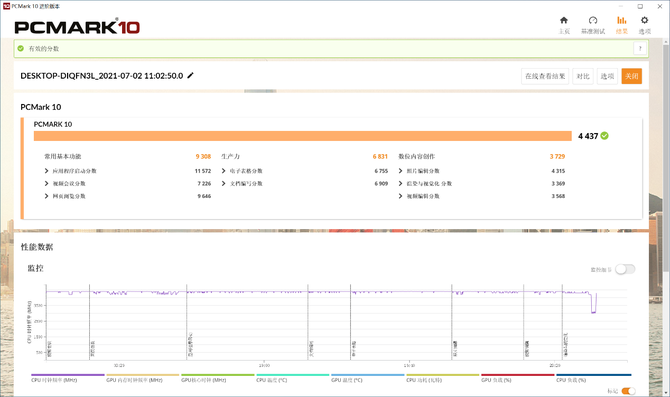Toggle the markers switch below the chart
Viewport: 670px width, 397px height.
tap(629, 391)
